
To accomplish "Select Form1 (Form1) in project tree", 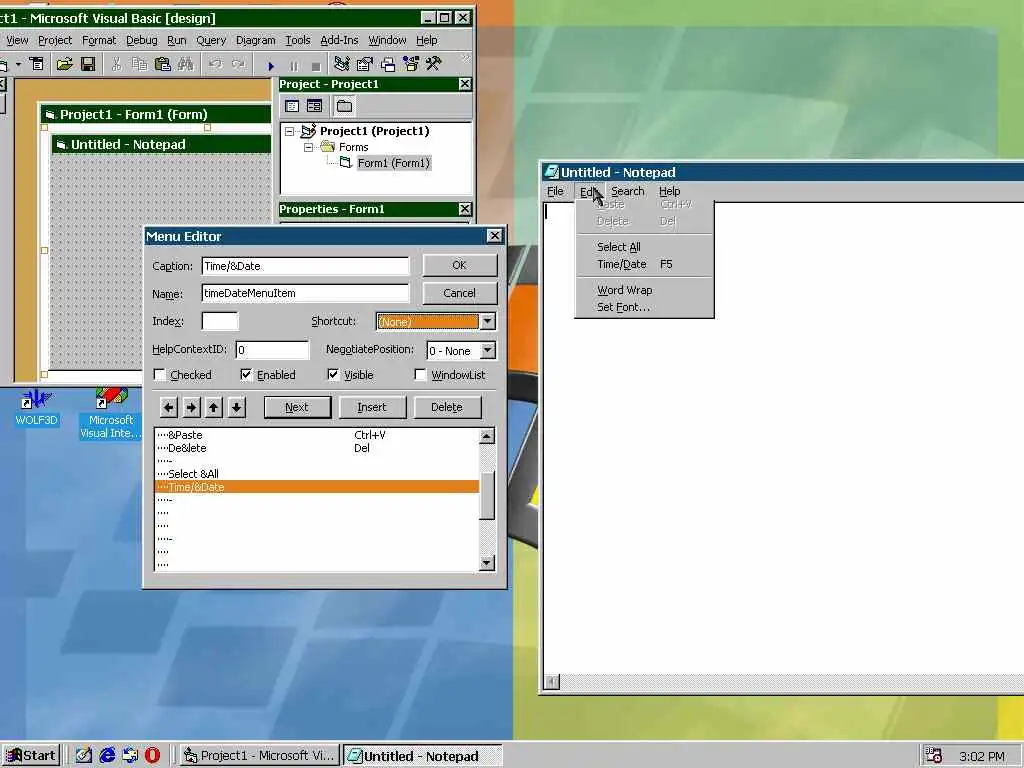I will (x=394, y=163).
